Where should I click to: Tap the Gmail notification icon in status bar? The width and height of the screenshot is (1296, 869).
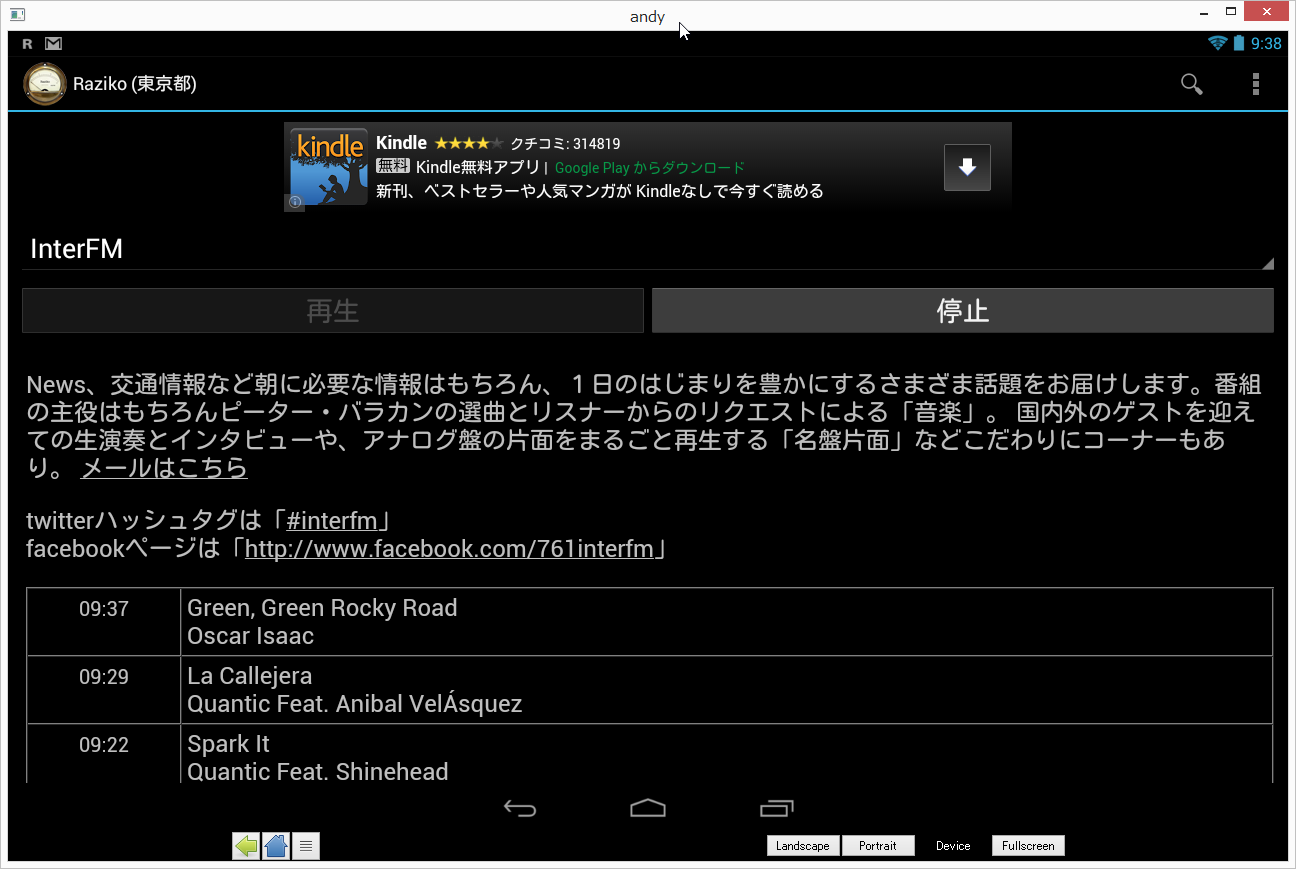[x=54, y=44]
